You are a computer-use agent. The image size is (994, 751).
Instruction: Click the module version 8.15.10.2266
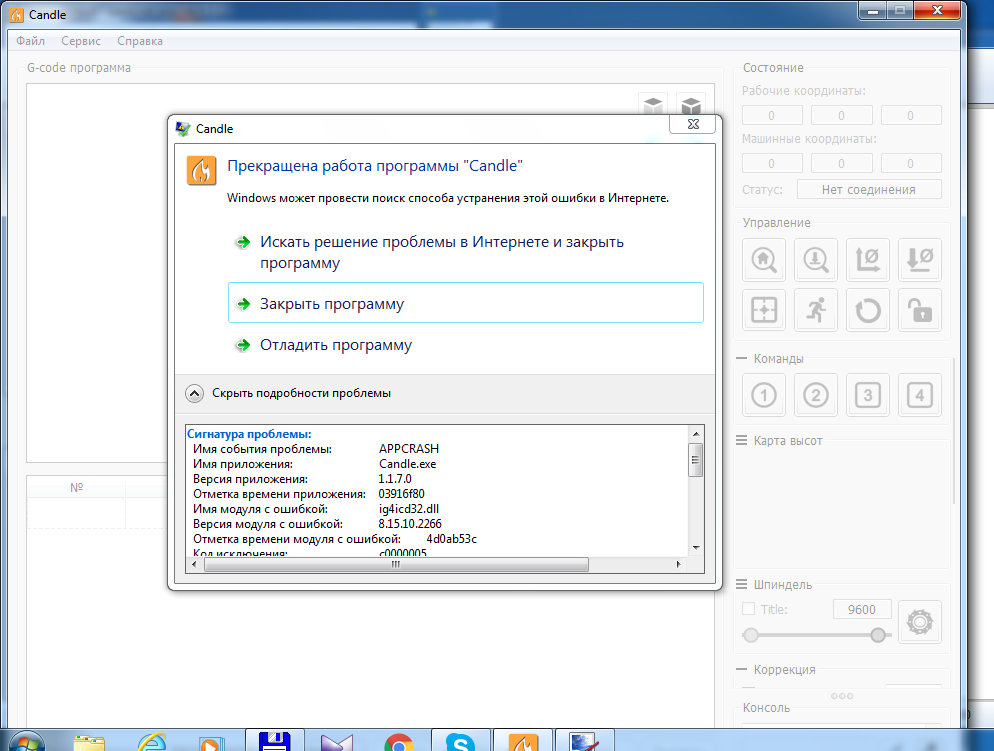(410, 524)
